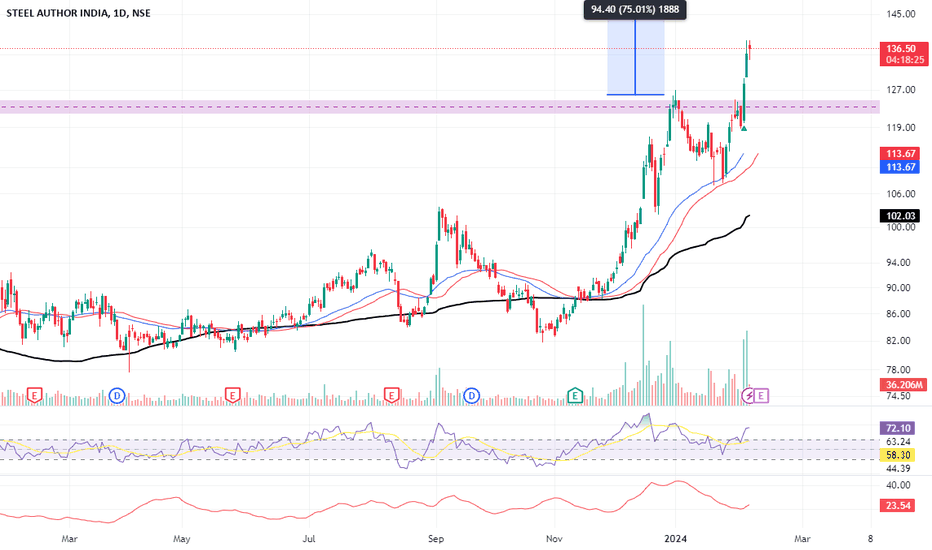Click the black 102.03 moving average label
The image size is (932, 550).
(901, 216)
